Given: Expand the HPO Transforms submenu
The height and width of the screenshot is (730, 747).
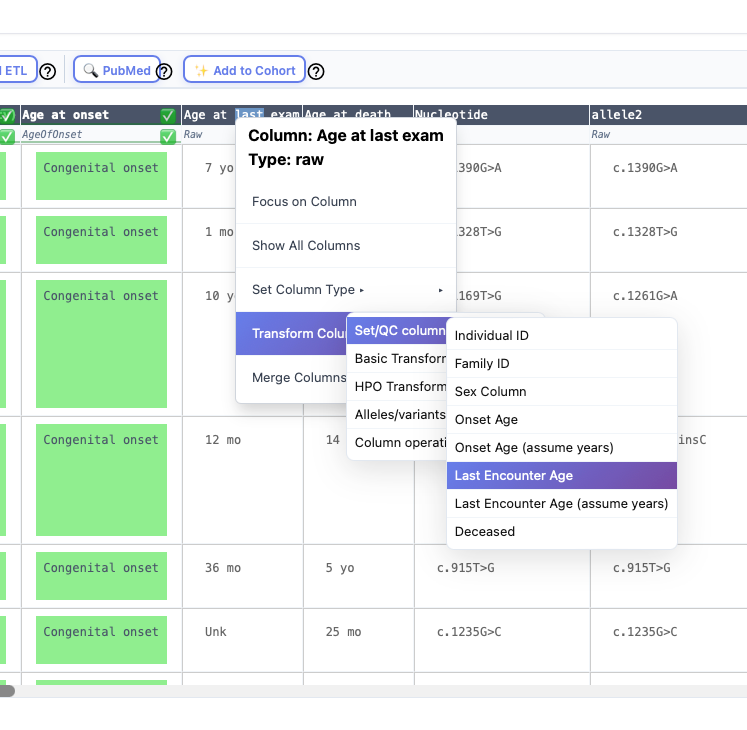Looking at the screenshot, I should [x=400, y=387].
